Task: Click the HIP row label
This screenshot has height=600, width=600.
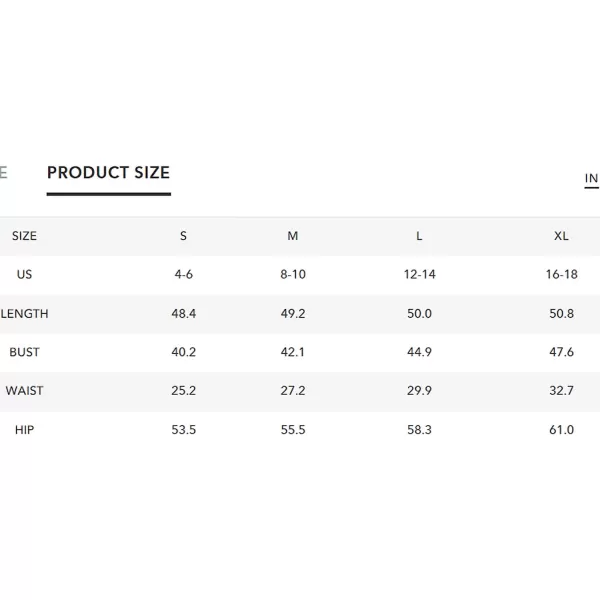Action: click(x=24, y=430)
